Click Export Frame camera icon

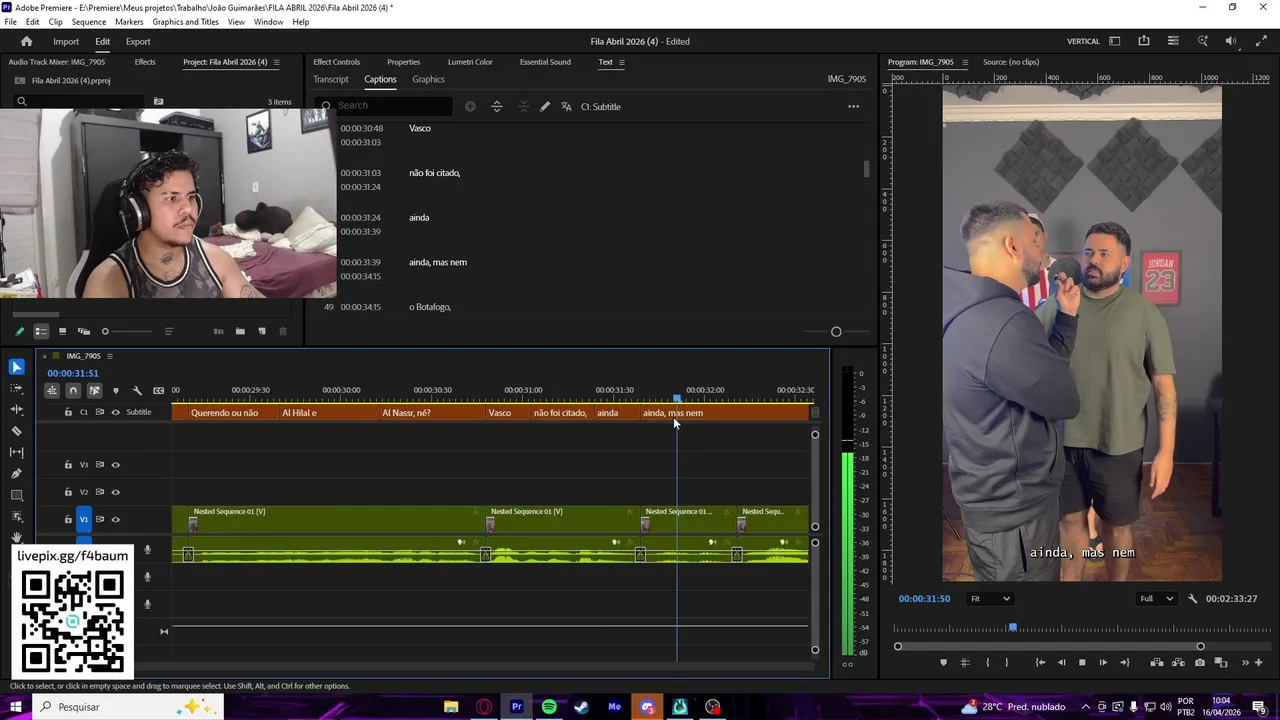pos(1200,662)
